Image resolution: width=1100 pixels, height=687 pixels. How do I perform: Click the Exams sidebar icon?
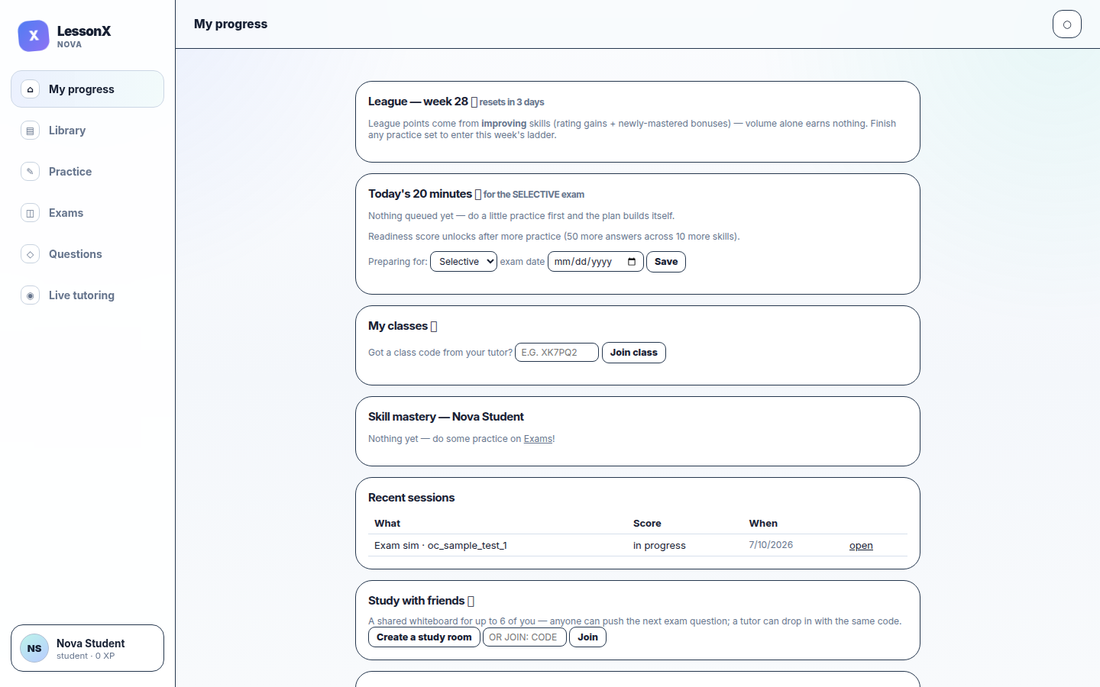tap(30, 213)
